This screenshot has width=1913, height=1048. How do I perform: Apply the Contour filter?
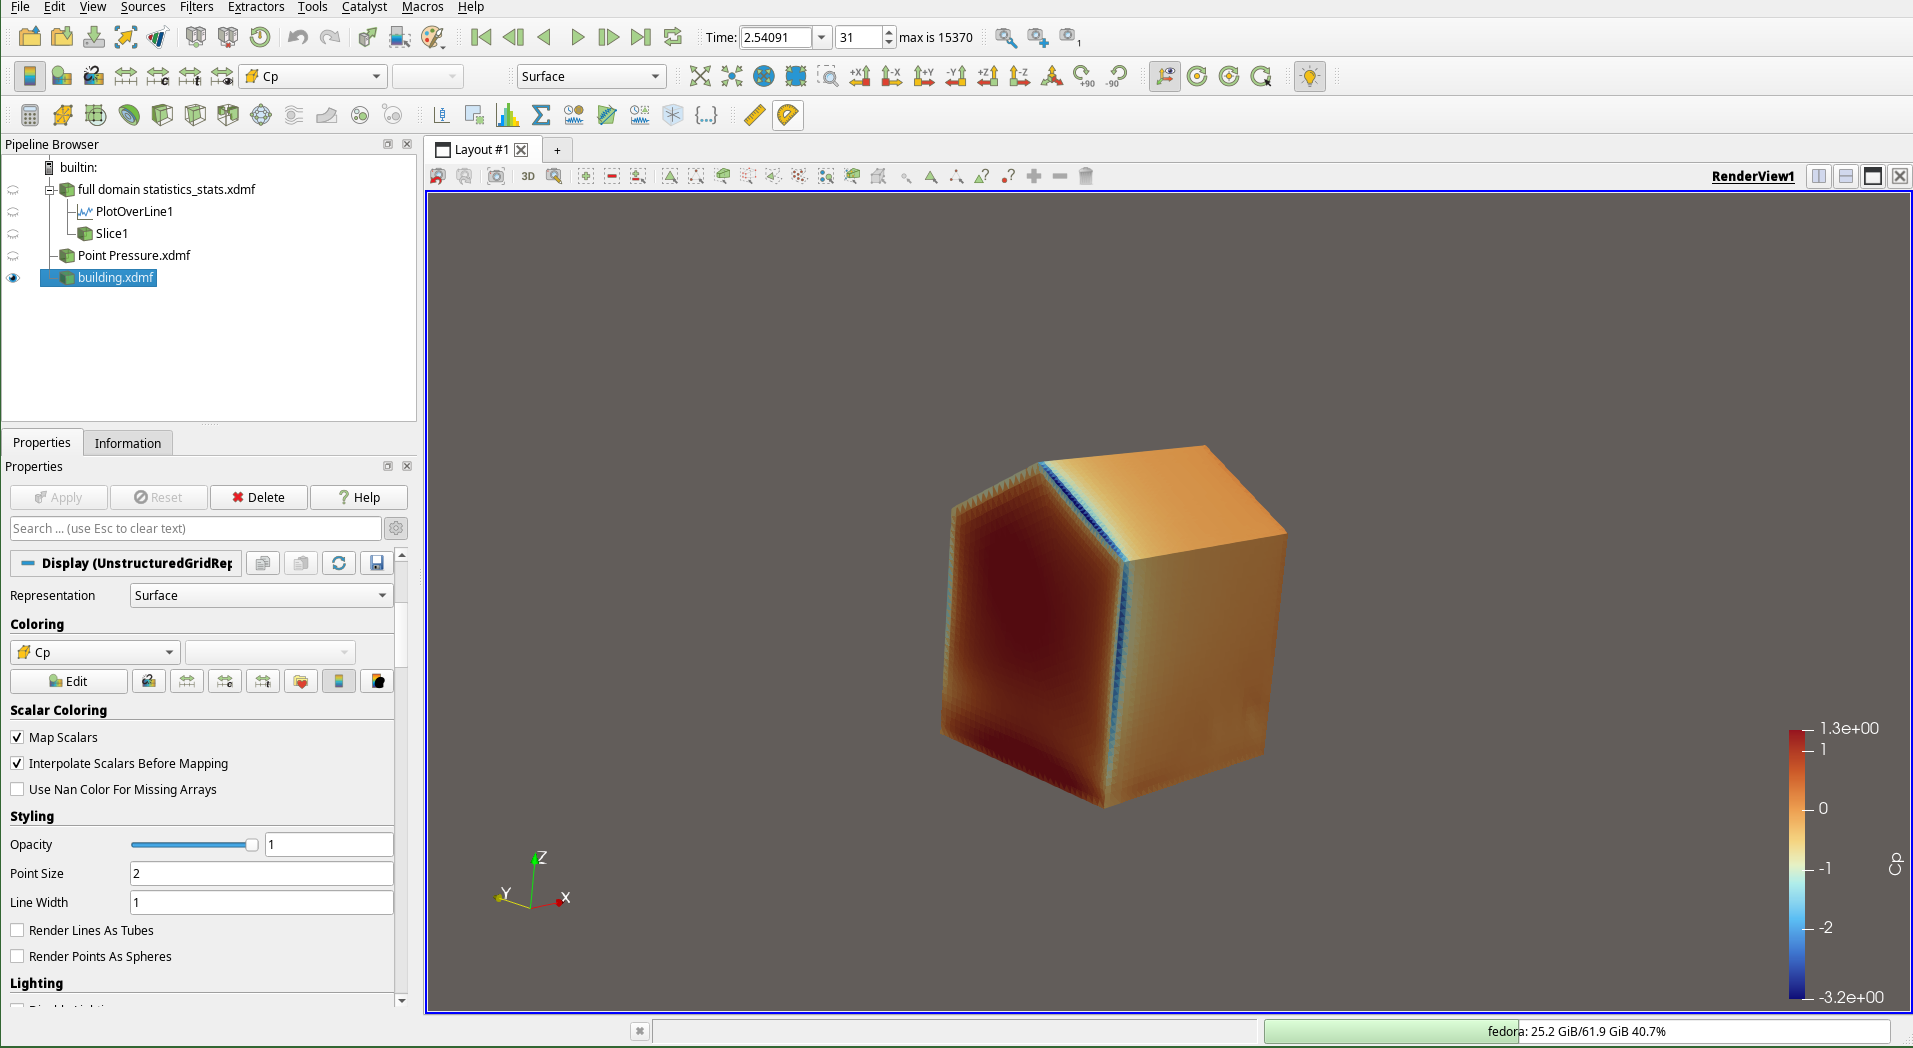[x=129, y=115]
